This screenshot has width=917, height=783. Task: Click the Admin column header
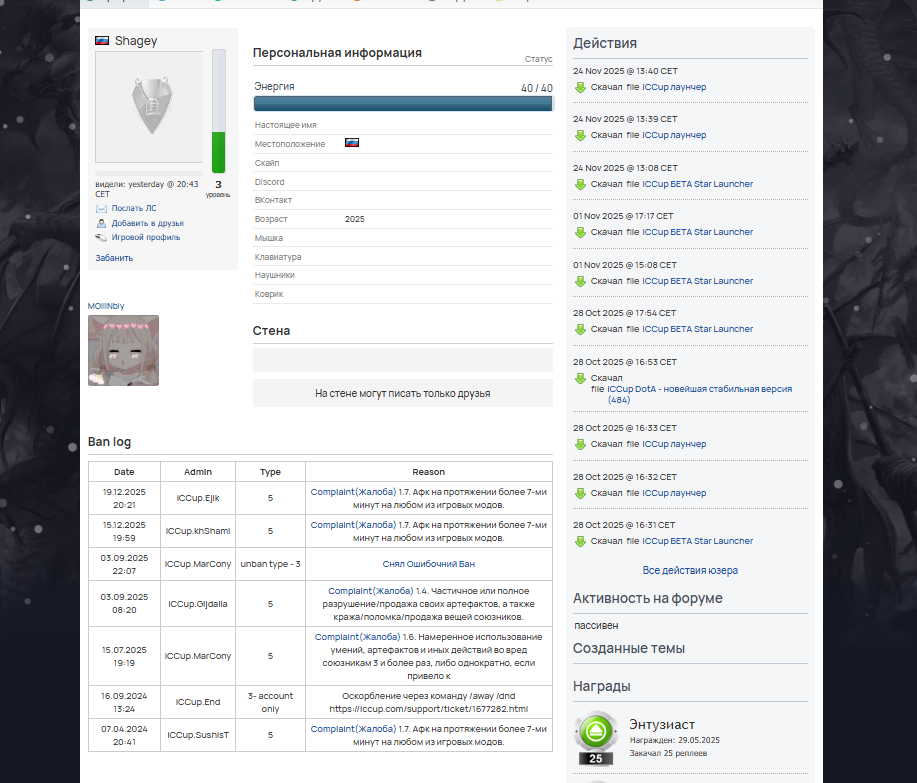pos(198,472)
